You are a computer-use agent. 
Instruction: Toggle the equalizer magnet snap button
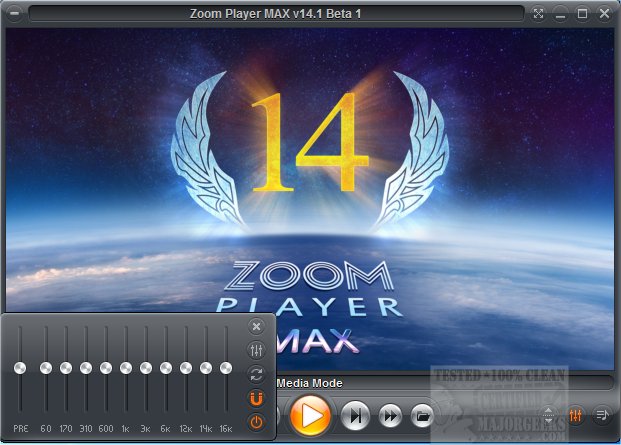(x=256, y=398)
